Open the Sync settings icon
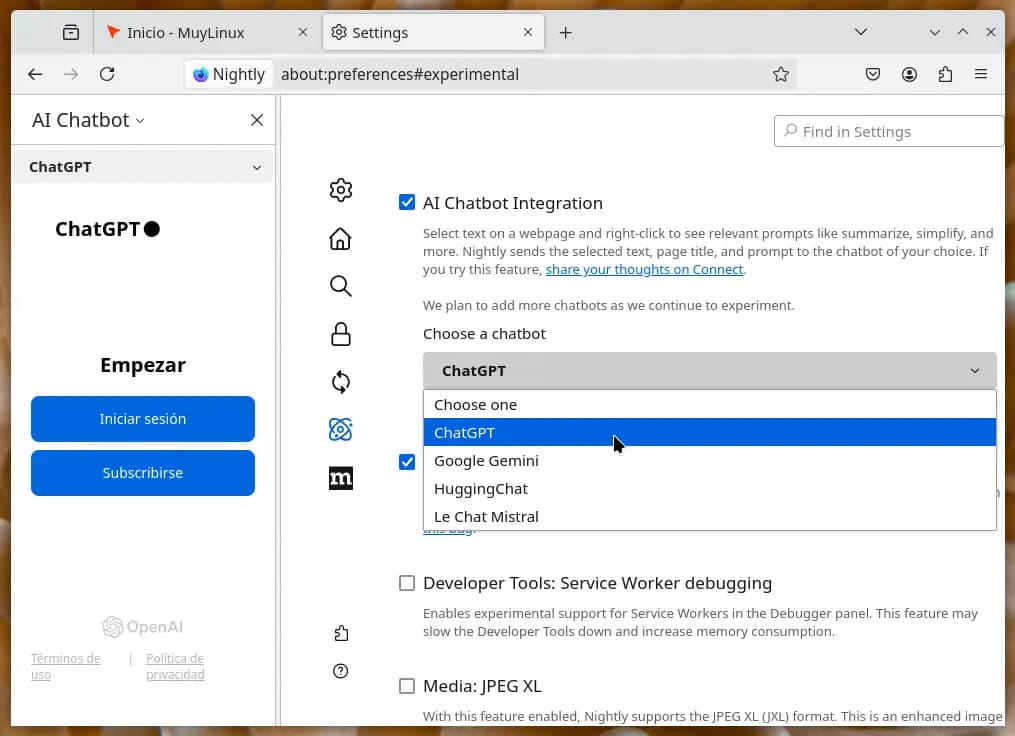This screenshot has width=1015, height=736. pyautogui.click(x=340, y=382)
